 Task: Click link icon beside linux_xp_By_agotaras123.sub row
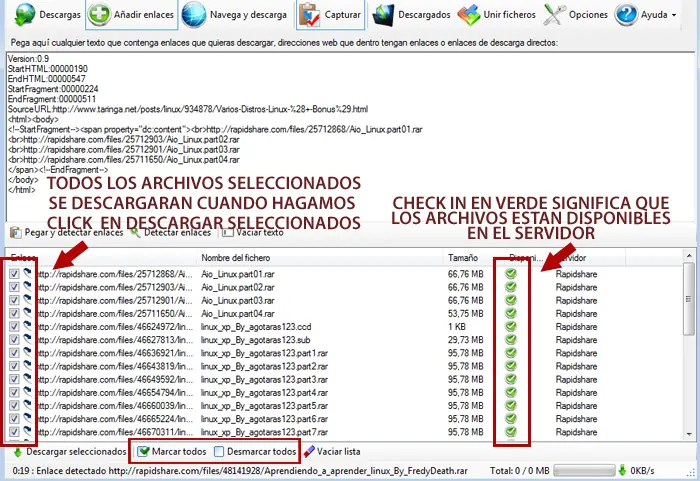tap(28, 339)
